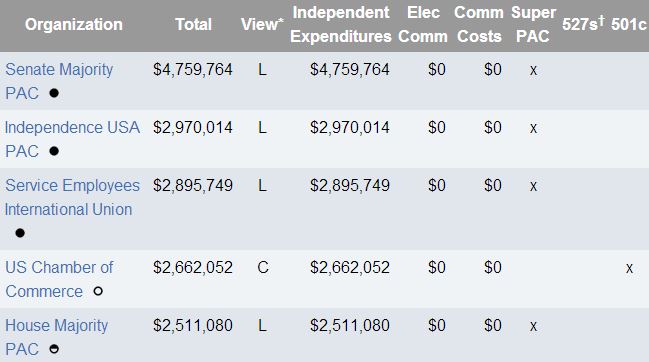
Task: Open the Service Employees International Union link
Action: (x=72, y=197)
